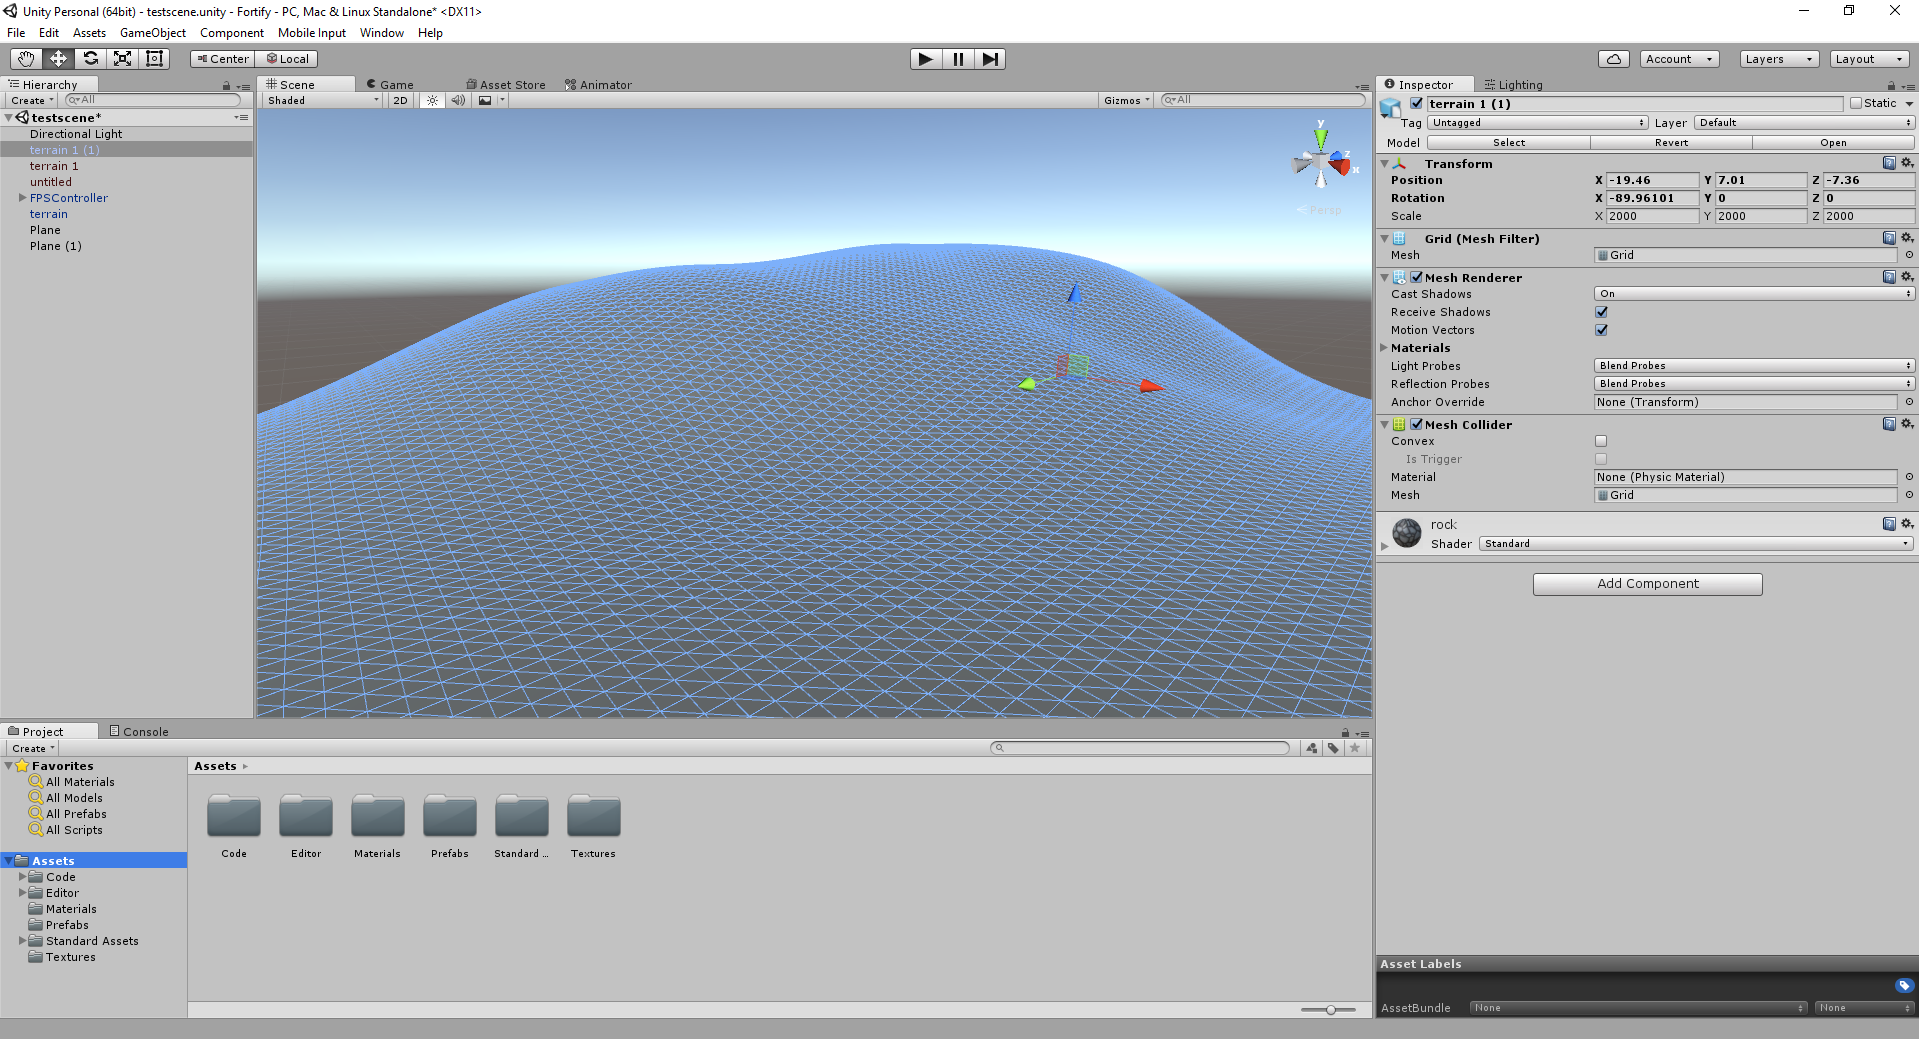Open Mesh Collider gear settings

[1907, 424]
